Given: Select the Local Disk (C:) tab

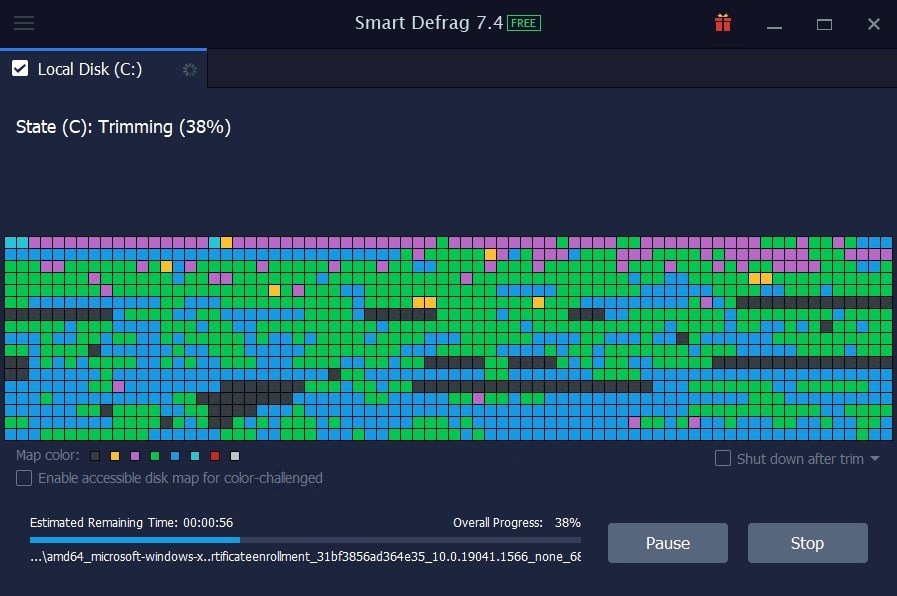Looking at the screenshot, I should 104,69.
